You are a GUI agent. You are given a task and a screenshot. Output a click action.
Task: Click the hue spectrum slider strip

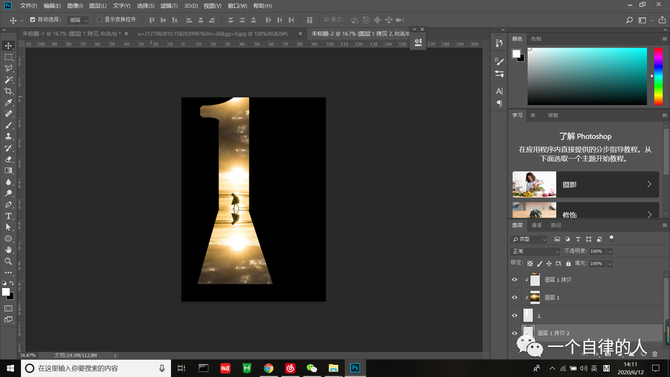(658, 77)
